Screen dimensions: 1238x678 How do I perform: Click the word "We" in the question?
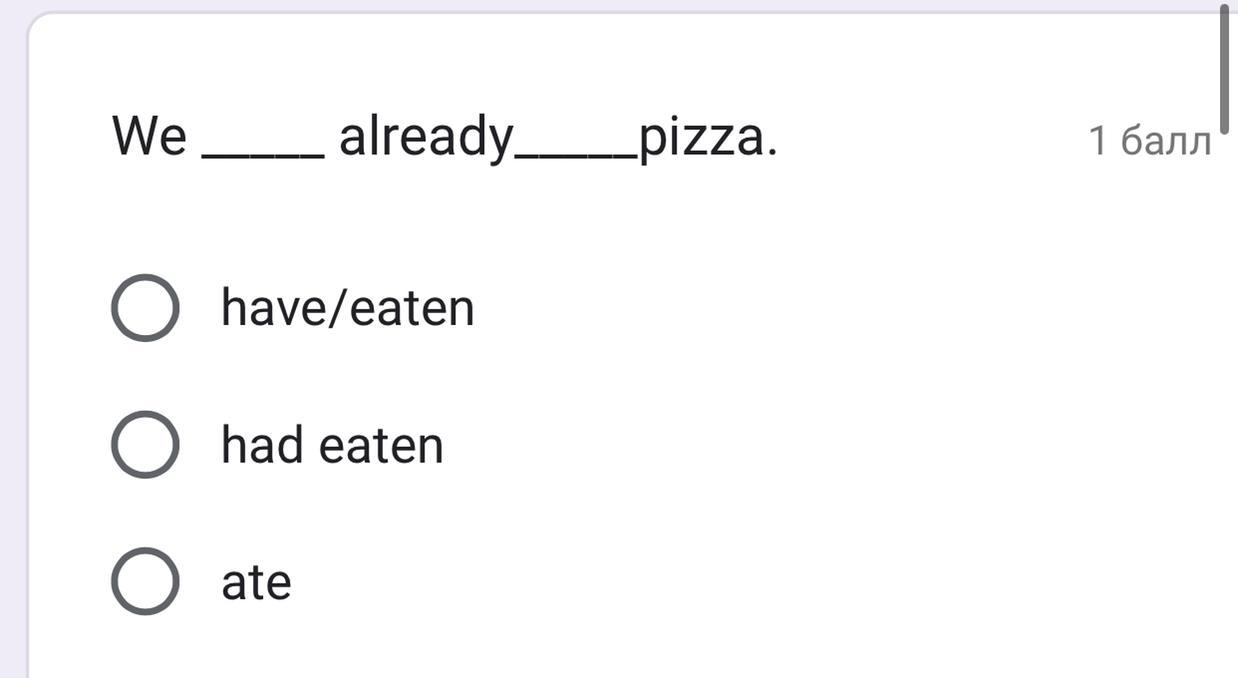click(x=149, y=136)
